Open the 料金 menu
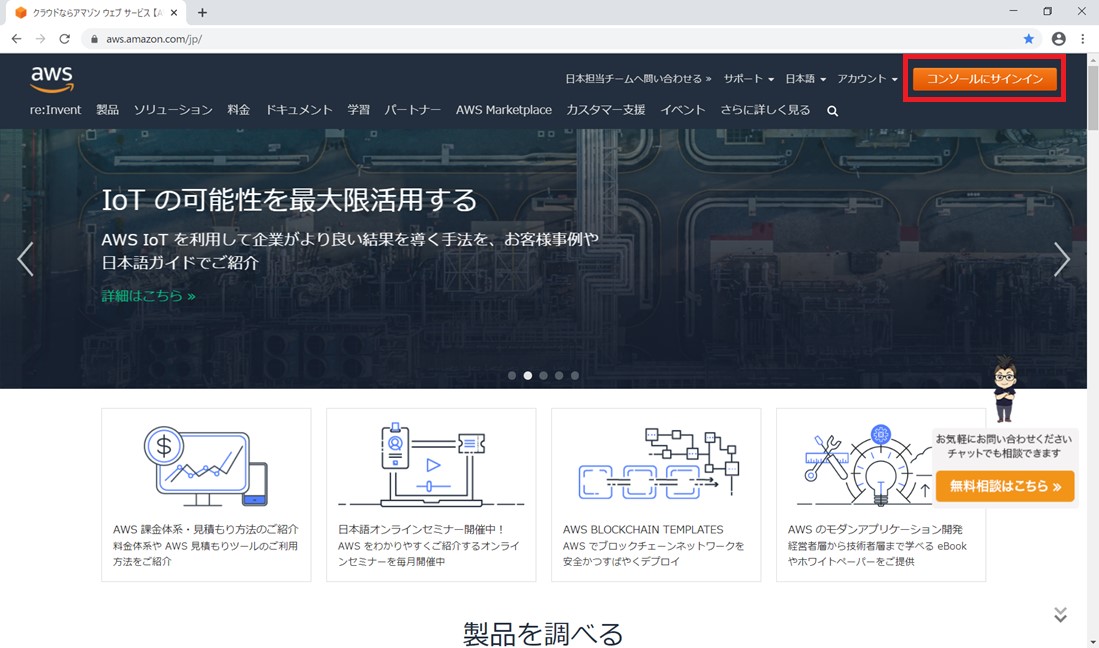Viewport: 1099px width, 648px height. (x=238, y=110)
